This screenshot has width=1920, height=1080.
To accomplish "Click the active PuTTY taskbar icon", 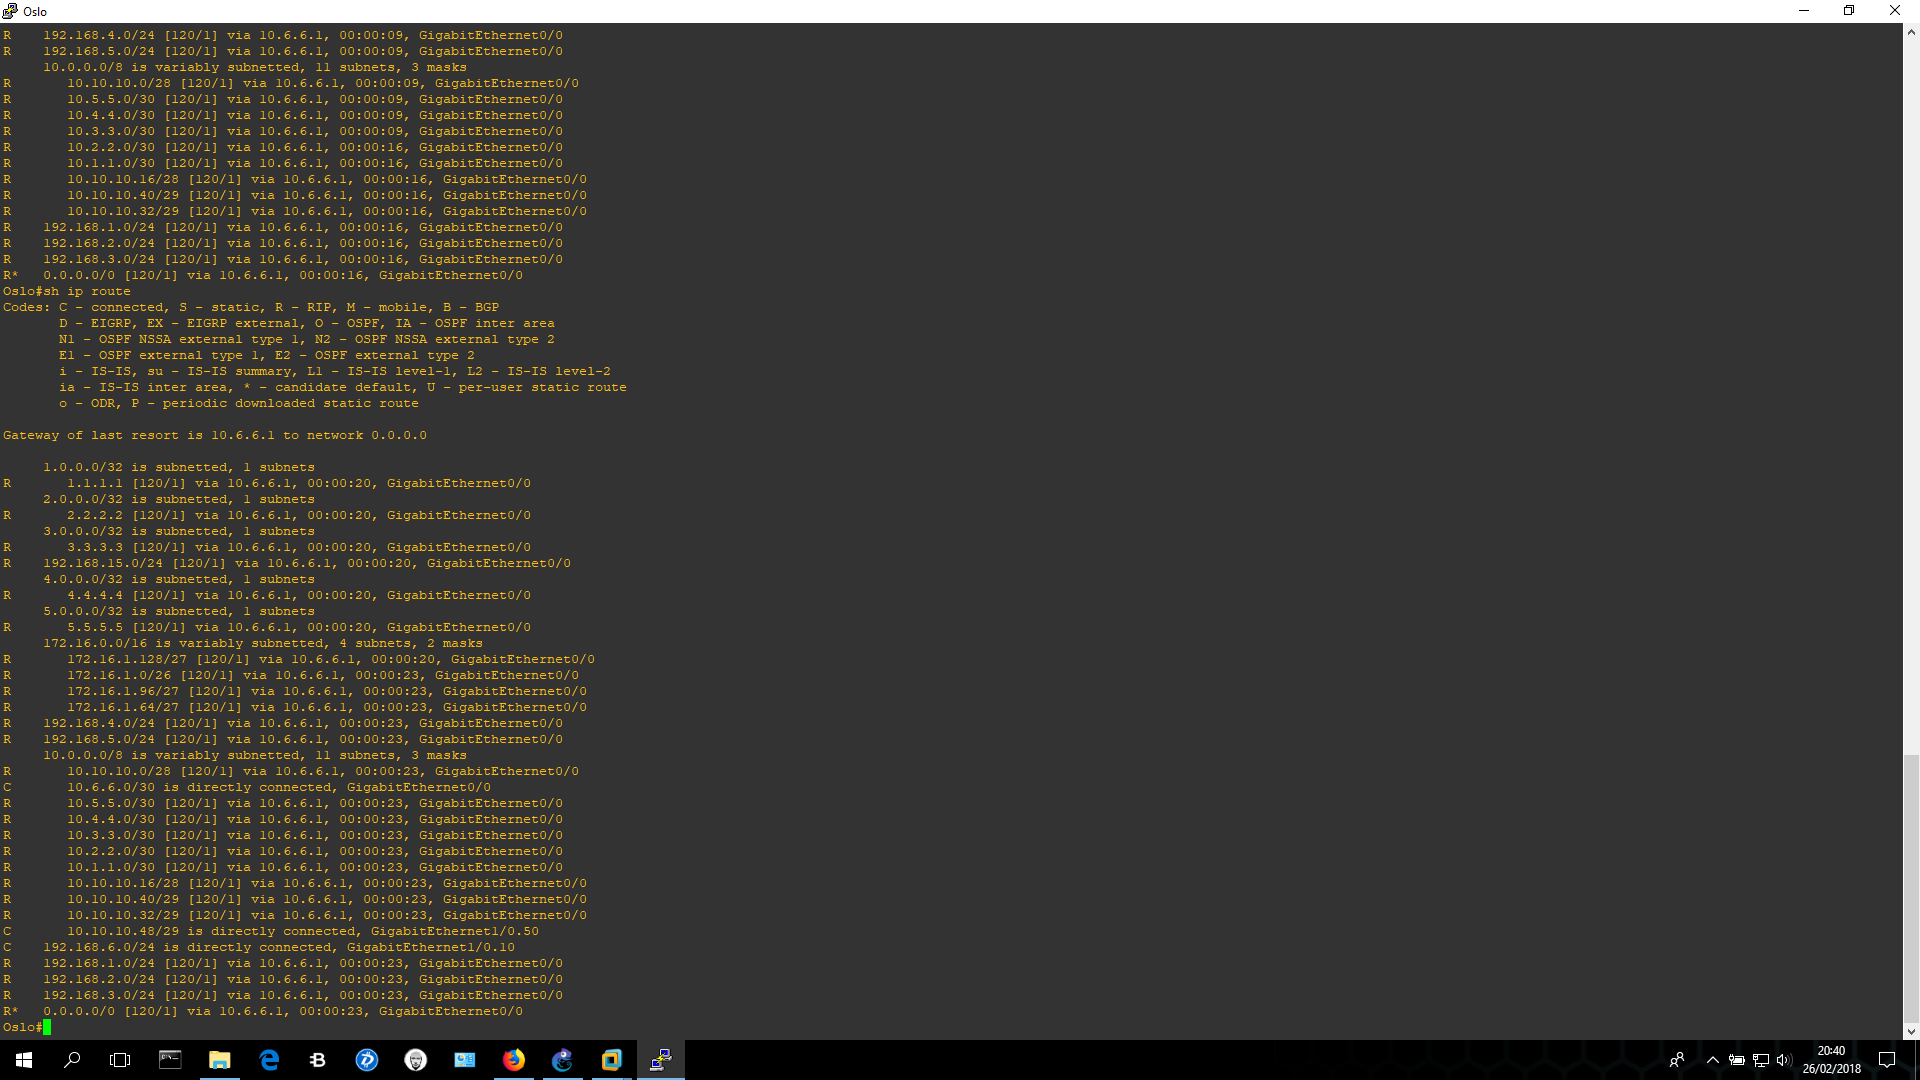I will [x=660, y=1060].
